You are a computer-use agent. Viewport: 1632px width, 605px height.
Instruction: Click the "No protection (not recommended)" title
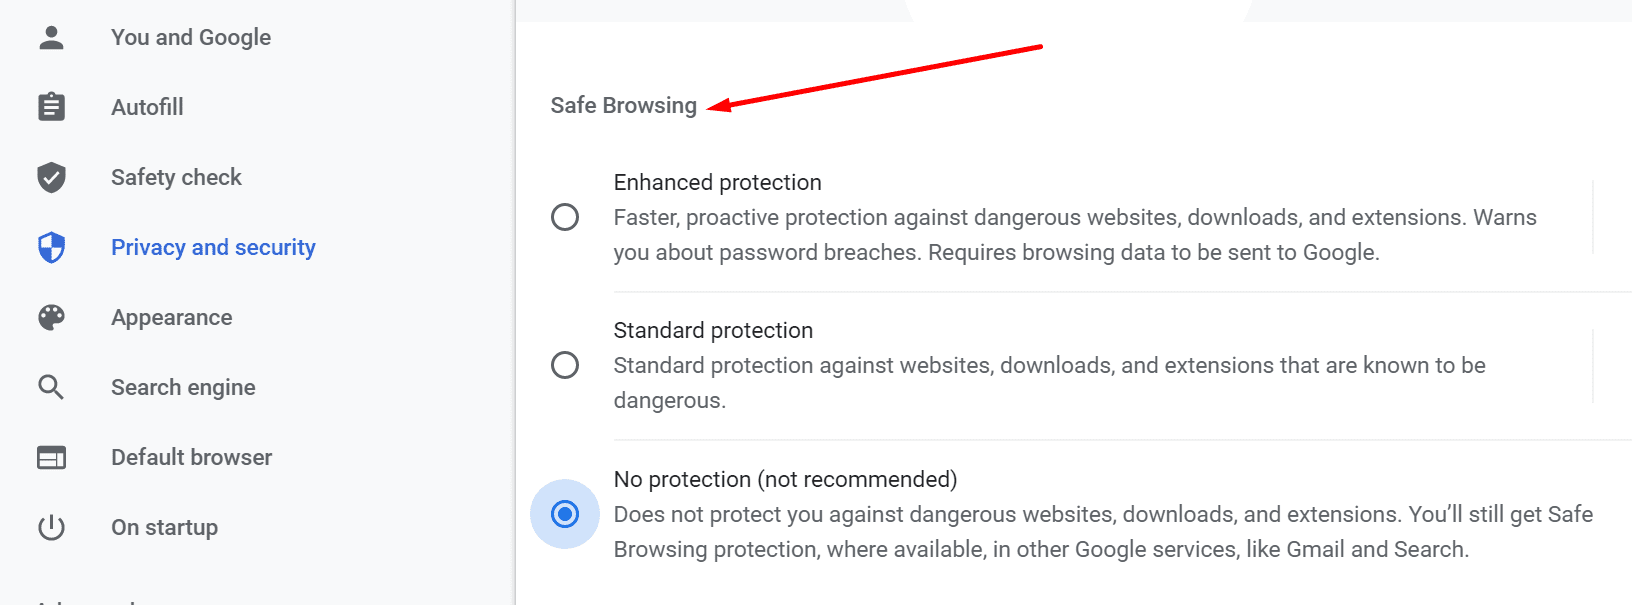coord(785,479)
